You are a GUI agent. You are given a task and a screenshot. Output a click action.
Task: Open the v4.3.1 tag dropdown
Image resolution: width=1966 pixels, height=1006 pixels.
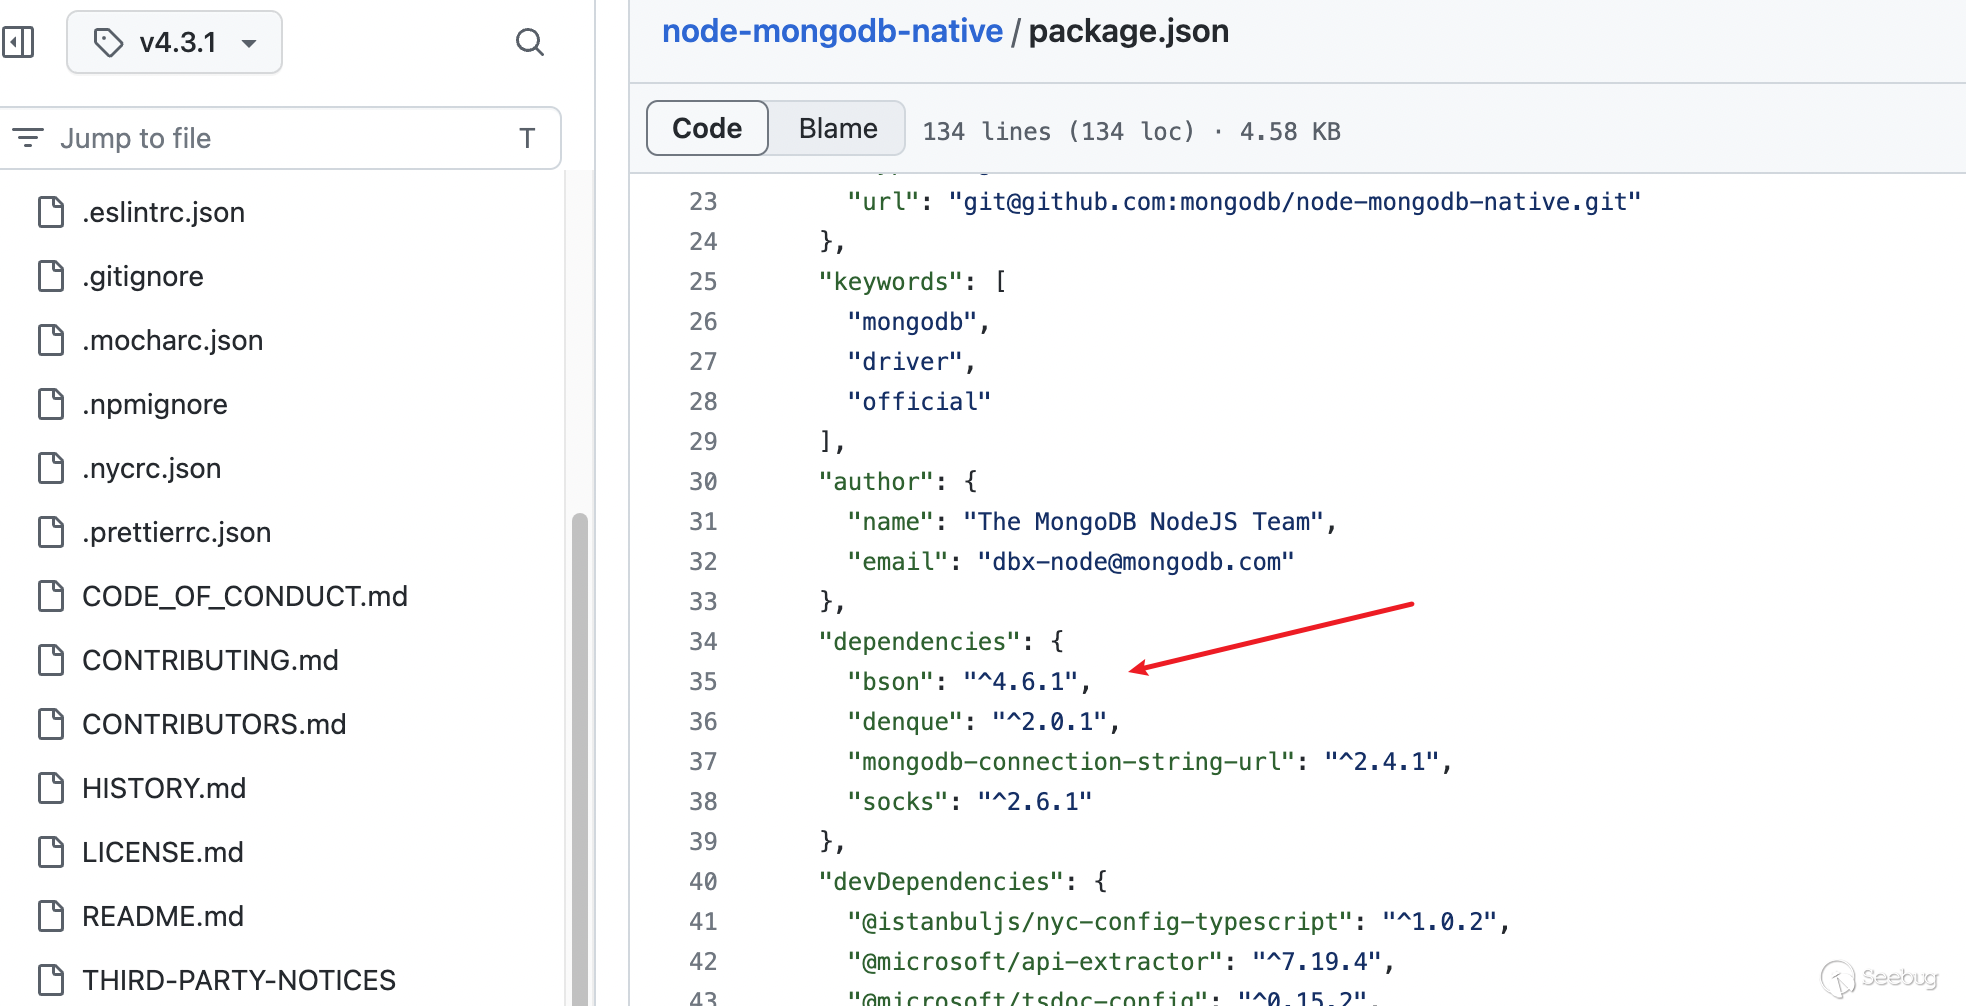175,42
